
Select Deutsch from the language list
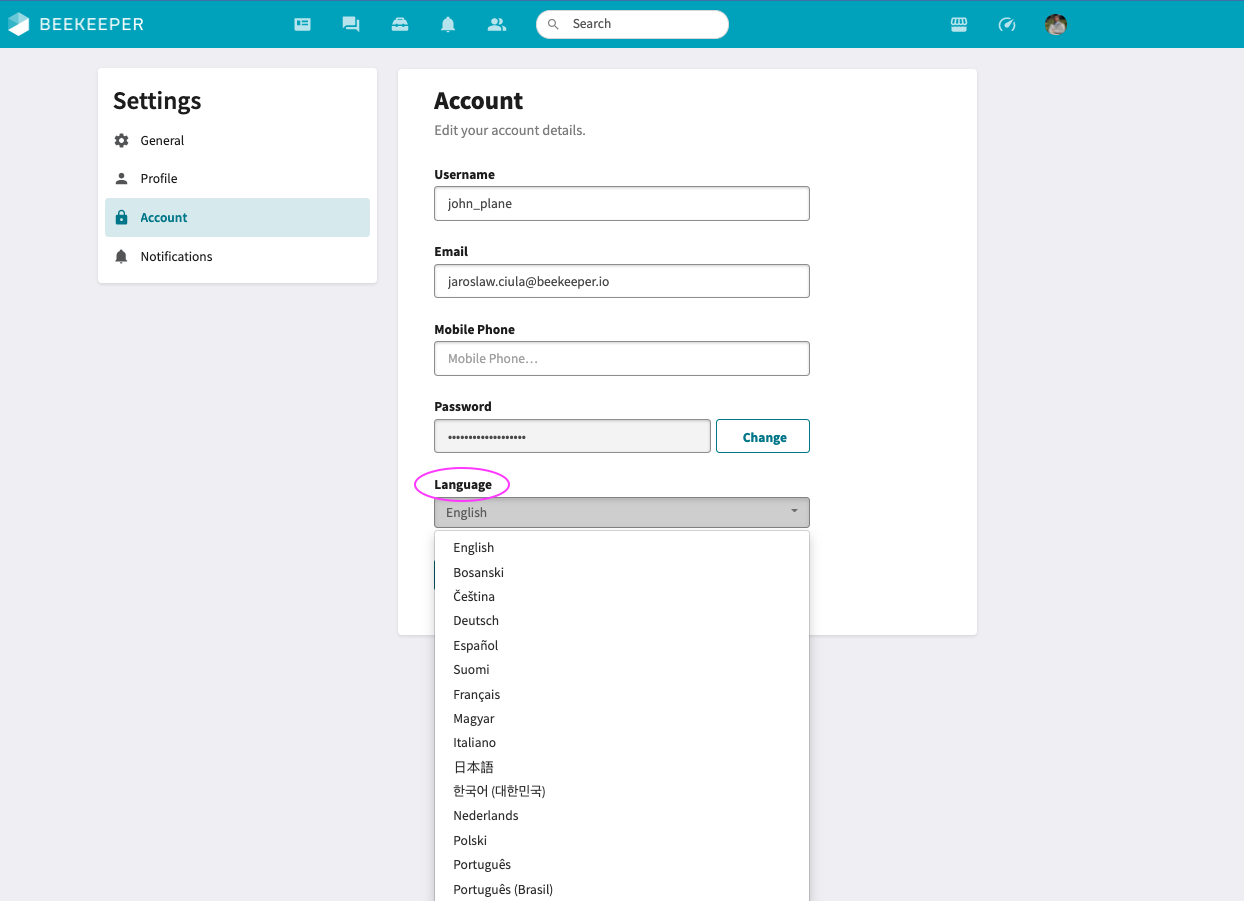click(x=476, y=621)
